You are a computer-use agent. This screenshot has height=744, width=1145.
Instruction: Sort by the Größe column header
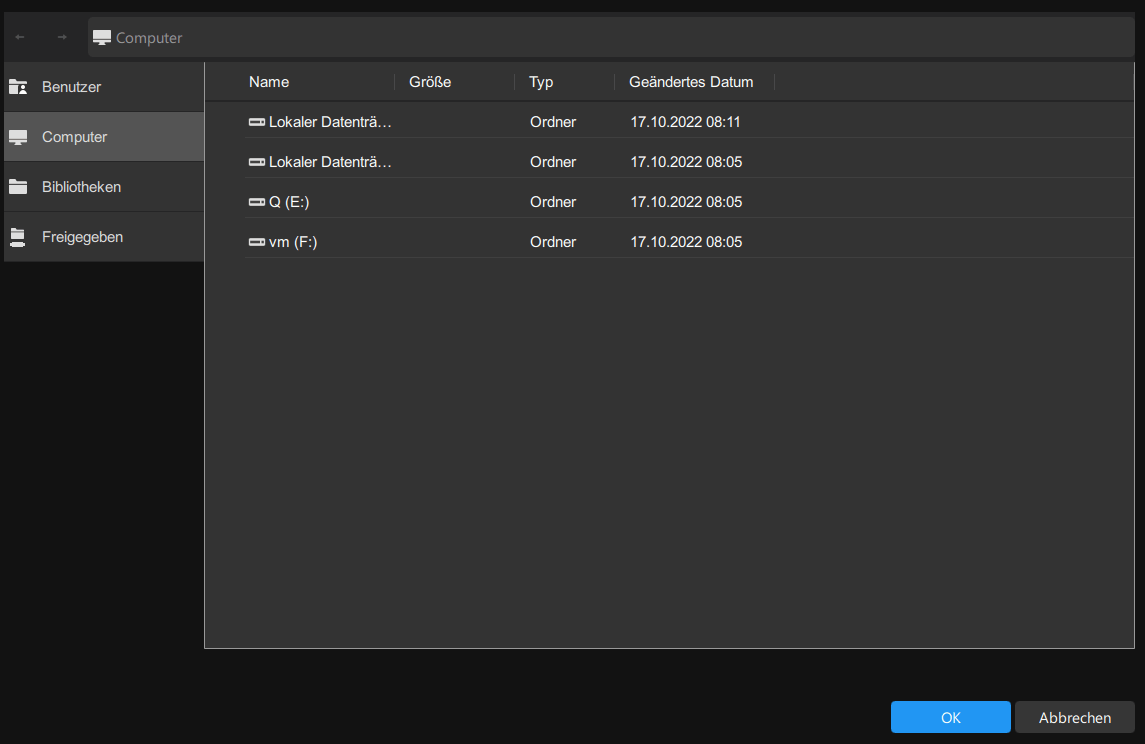click(x=430, y=82)
